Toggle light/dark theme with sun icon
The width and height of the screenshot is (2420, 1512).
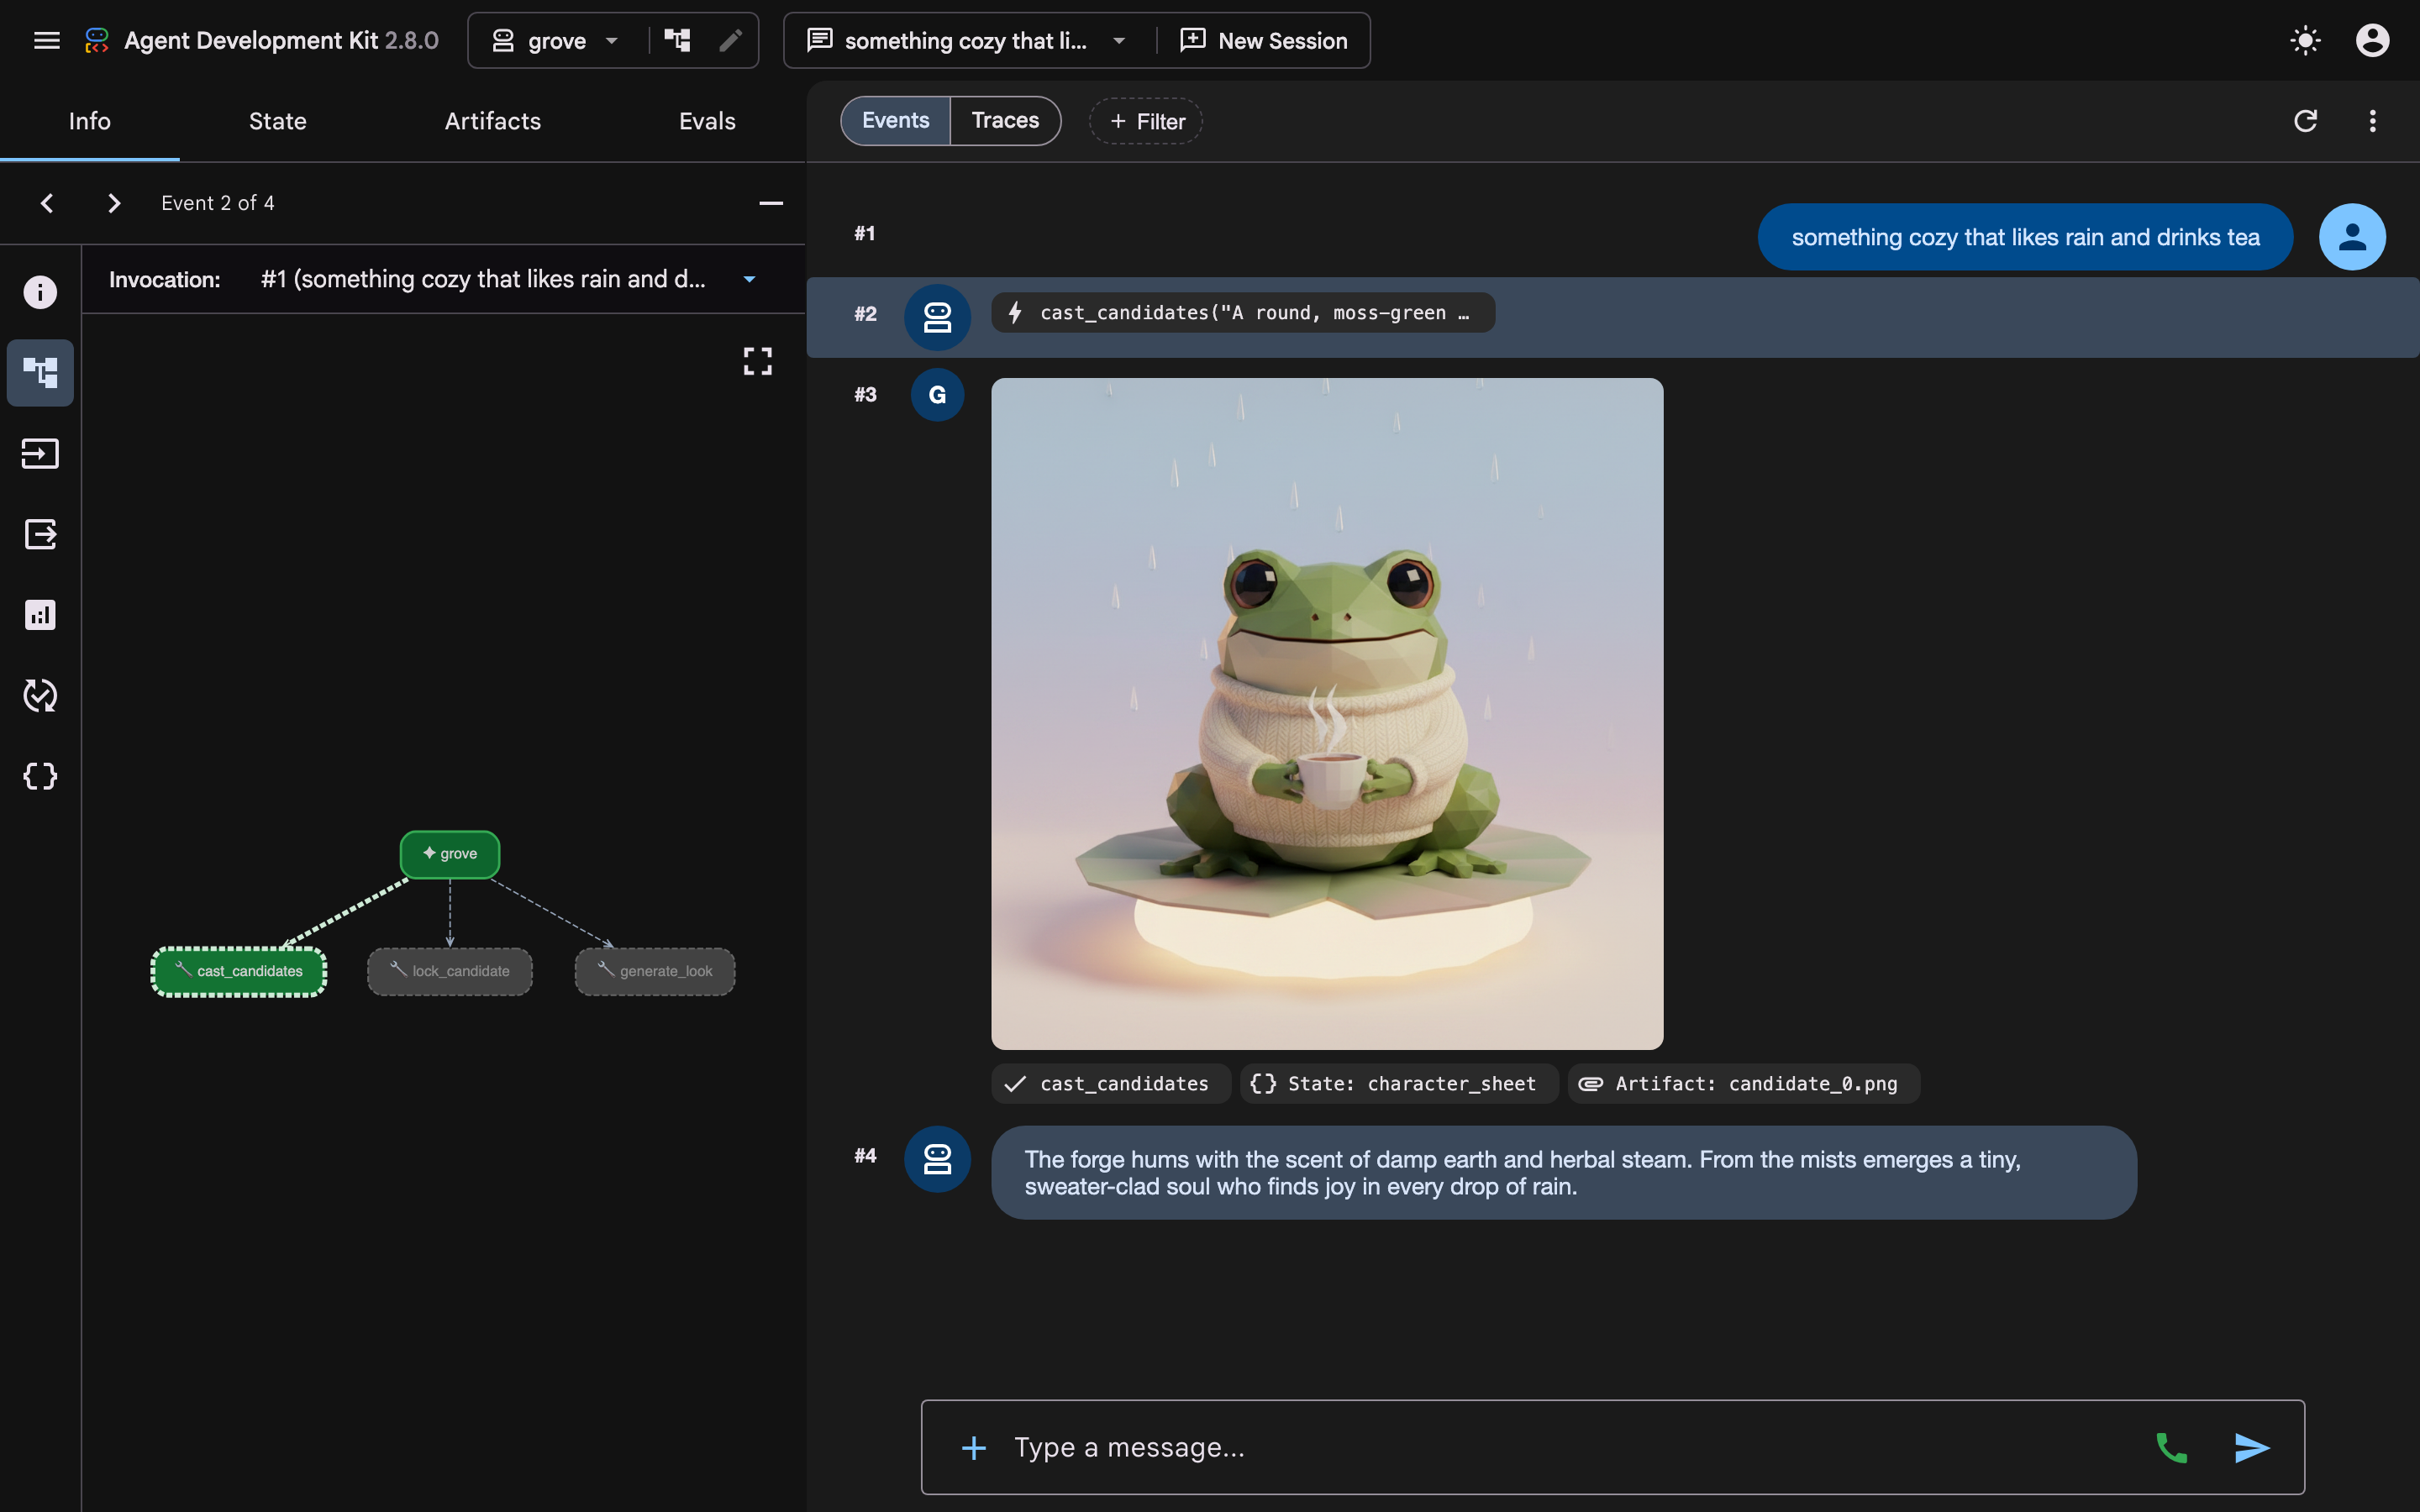pos(2305,40)
